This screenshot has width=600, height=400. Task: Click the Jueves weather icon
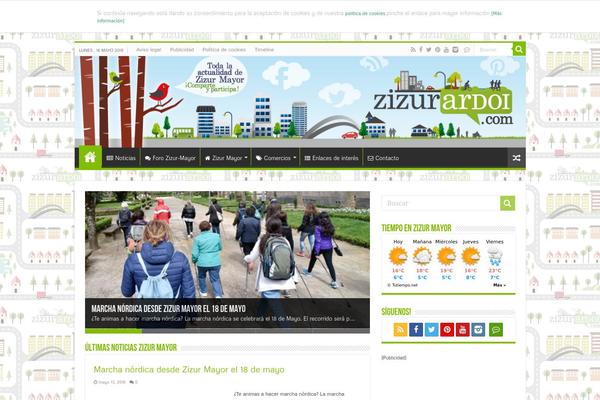coord(470,256)
